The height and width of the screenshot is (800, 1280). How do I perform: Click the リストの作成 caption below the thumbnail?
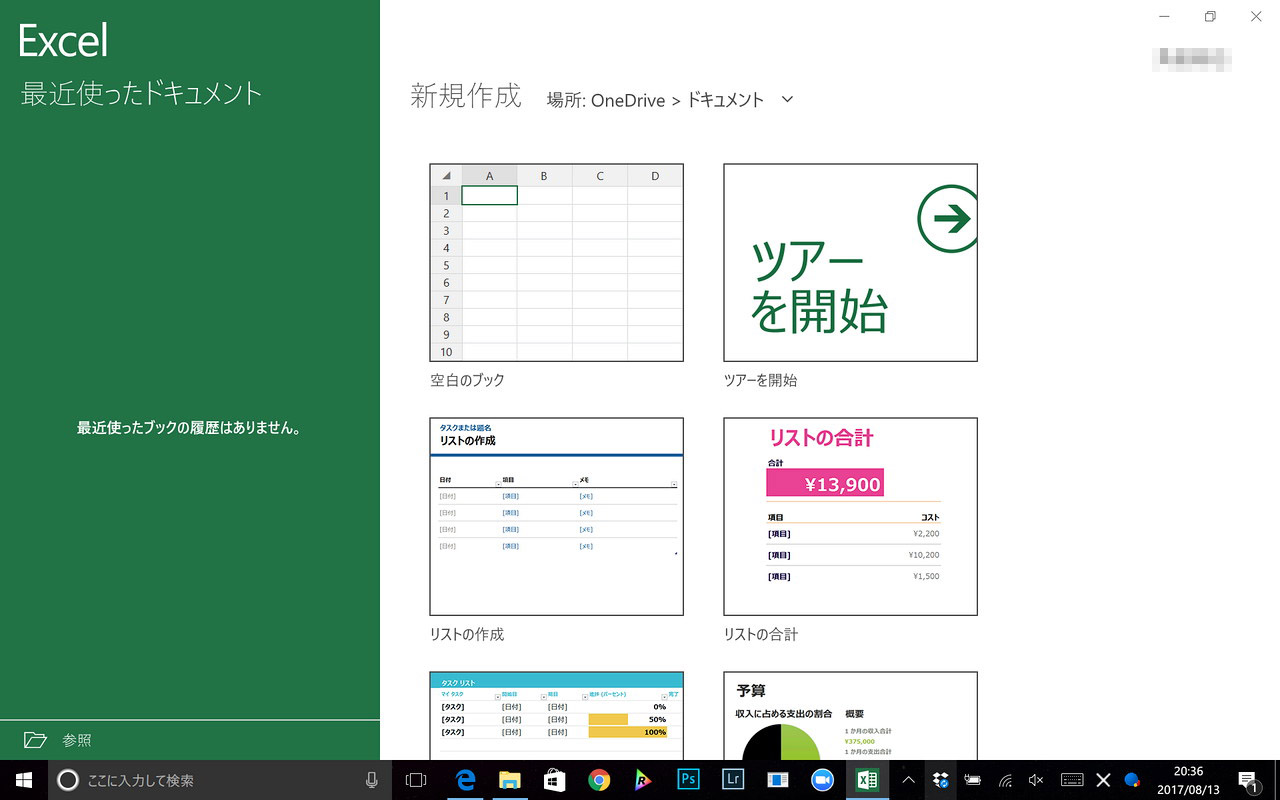coord(467,634)
